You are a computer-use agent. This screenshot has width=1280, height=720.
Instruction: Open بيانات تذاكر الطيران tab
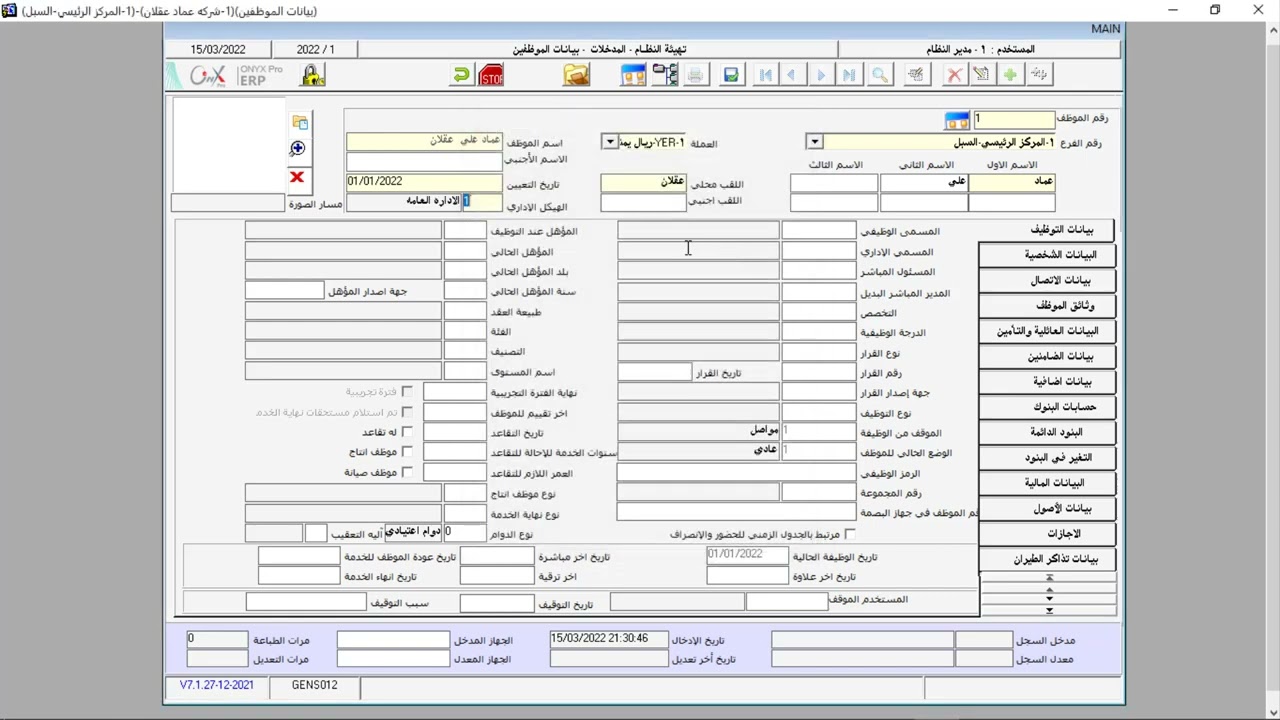pos(1046,560)
